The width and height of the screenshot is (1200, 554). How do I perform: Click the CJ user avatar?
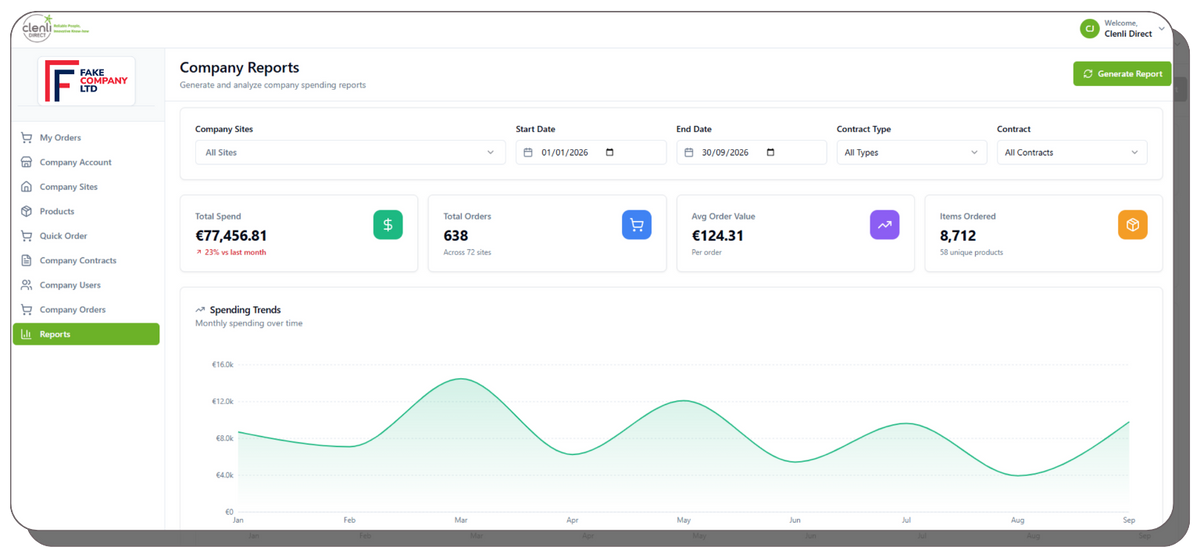click(1089, 29)
